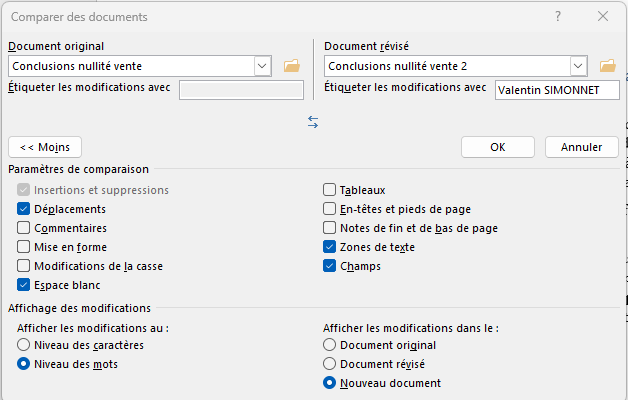Click the help question mark icon
Viewport: 628px width, 400px height.
pos(556,17)
